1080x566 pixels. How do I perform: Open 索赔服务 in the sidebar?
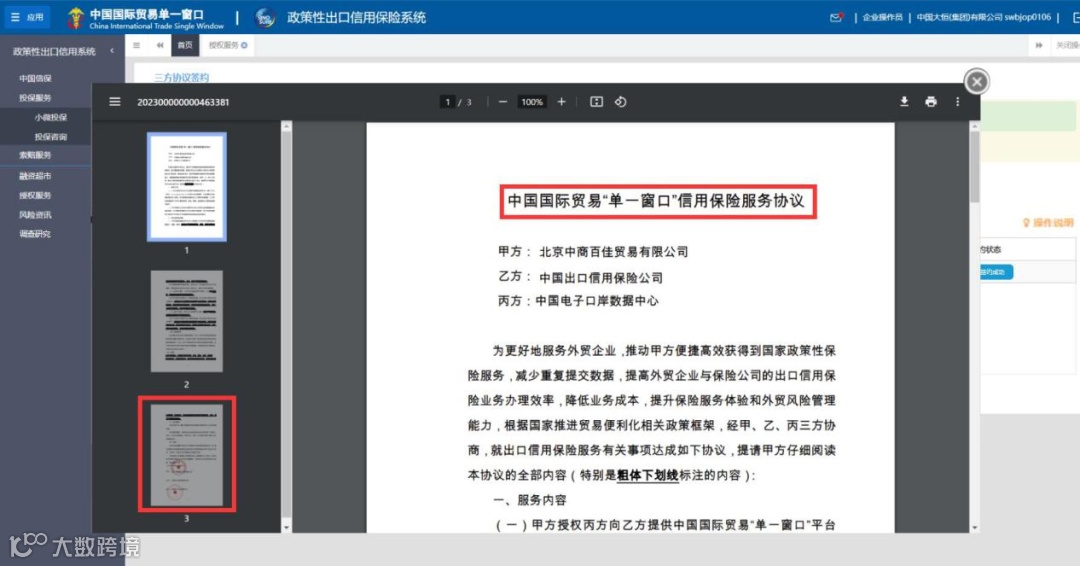tap(35, 156)
